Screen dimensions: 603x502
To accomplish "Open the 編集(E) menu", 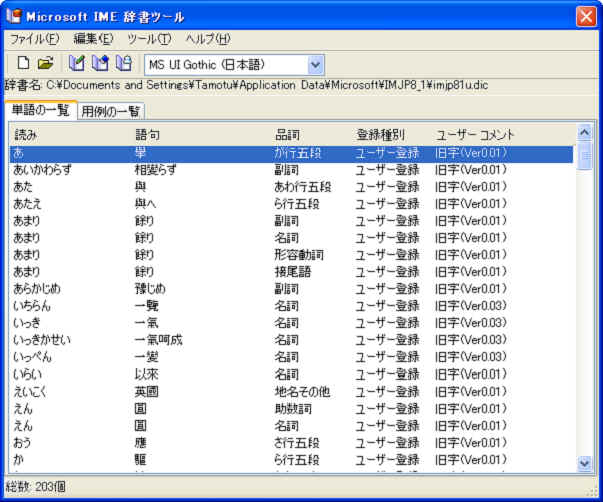I will point(93,39).
